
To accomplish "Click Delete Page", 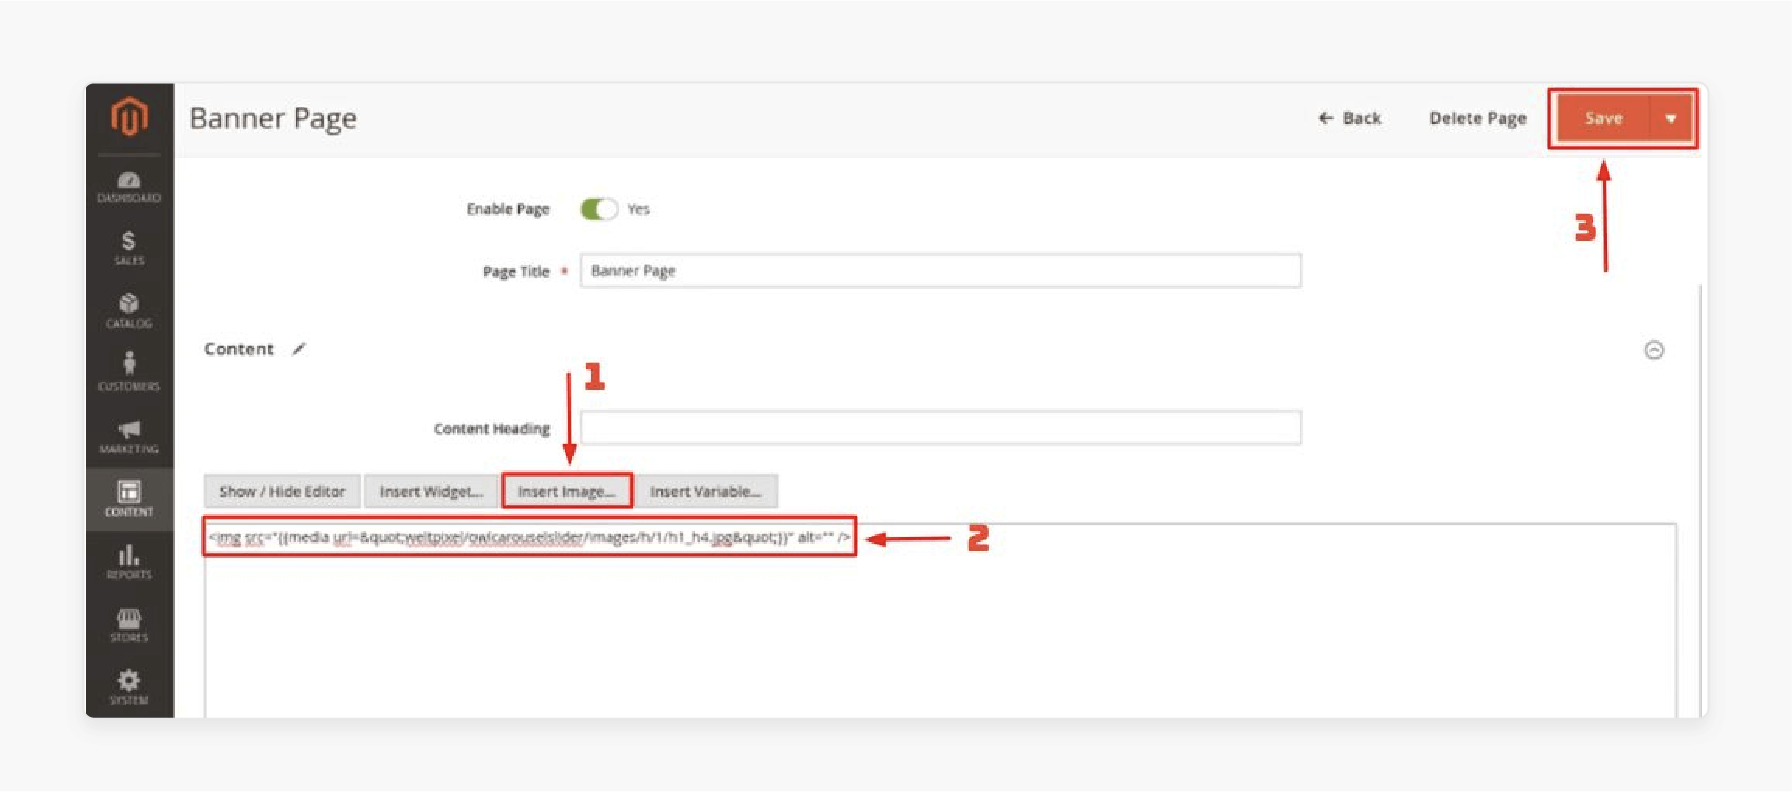I will tap(1478, 118).
